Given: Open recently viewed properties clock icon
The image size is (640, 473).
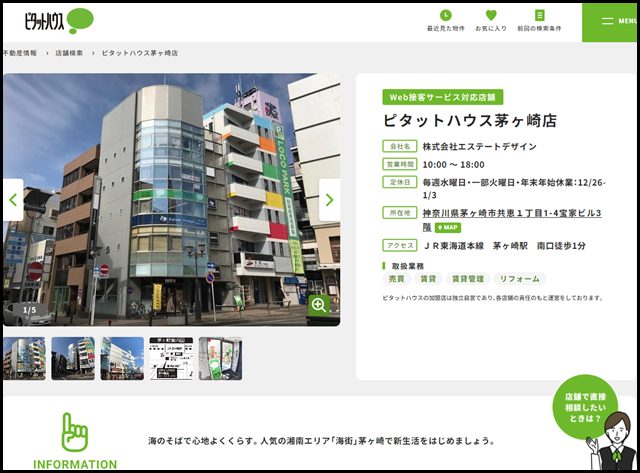Looking at the screenshot, I should tap(446, 16).
